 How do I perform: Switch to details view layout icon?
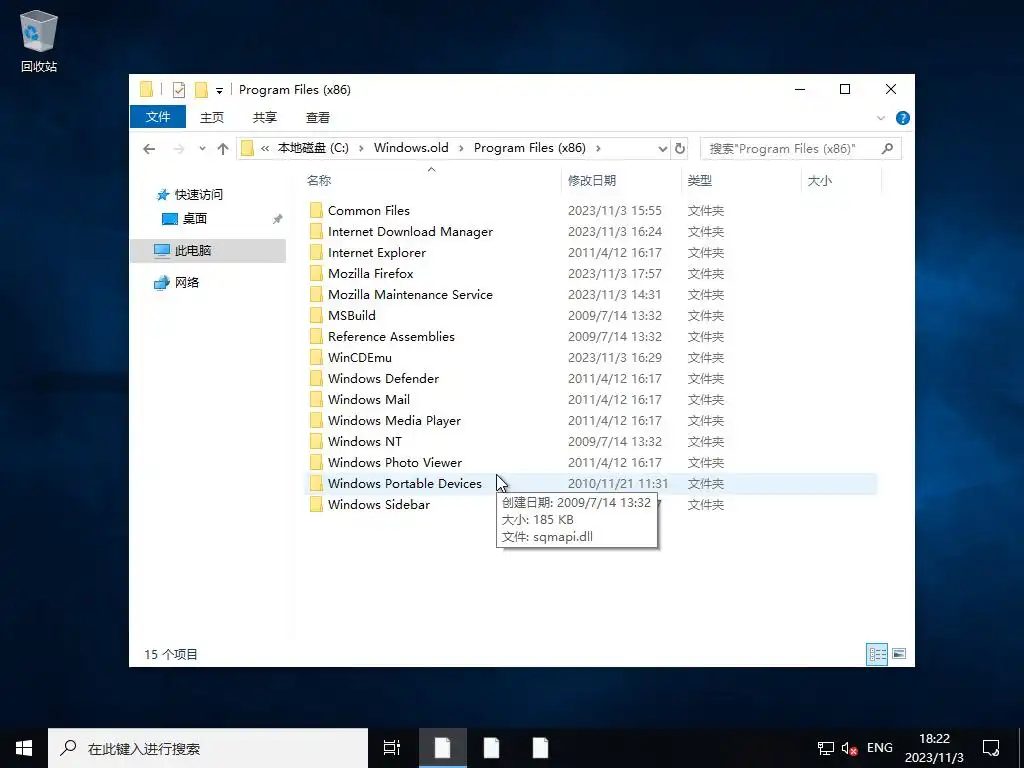tap(877, 654)
